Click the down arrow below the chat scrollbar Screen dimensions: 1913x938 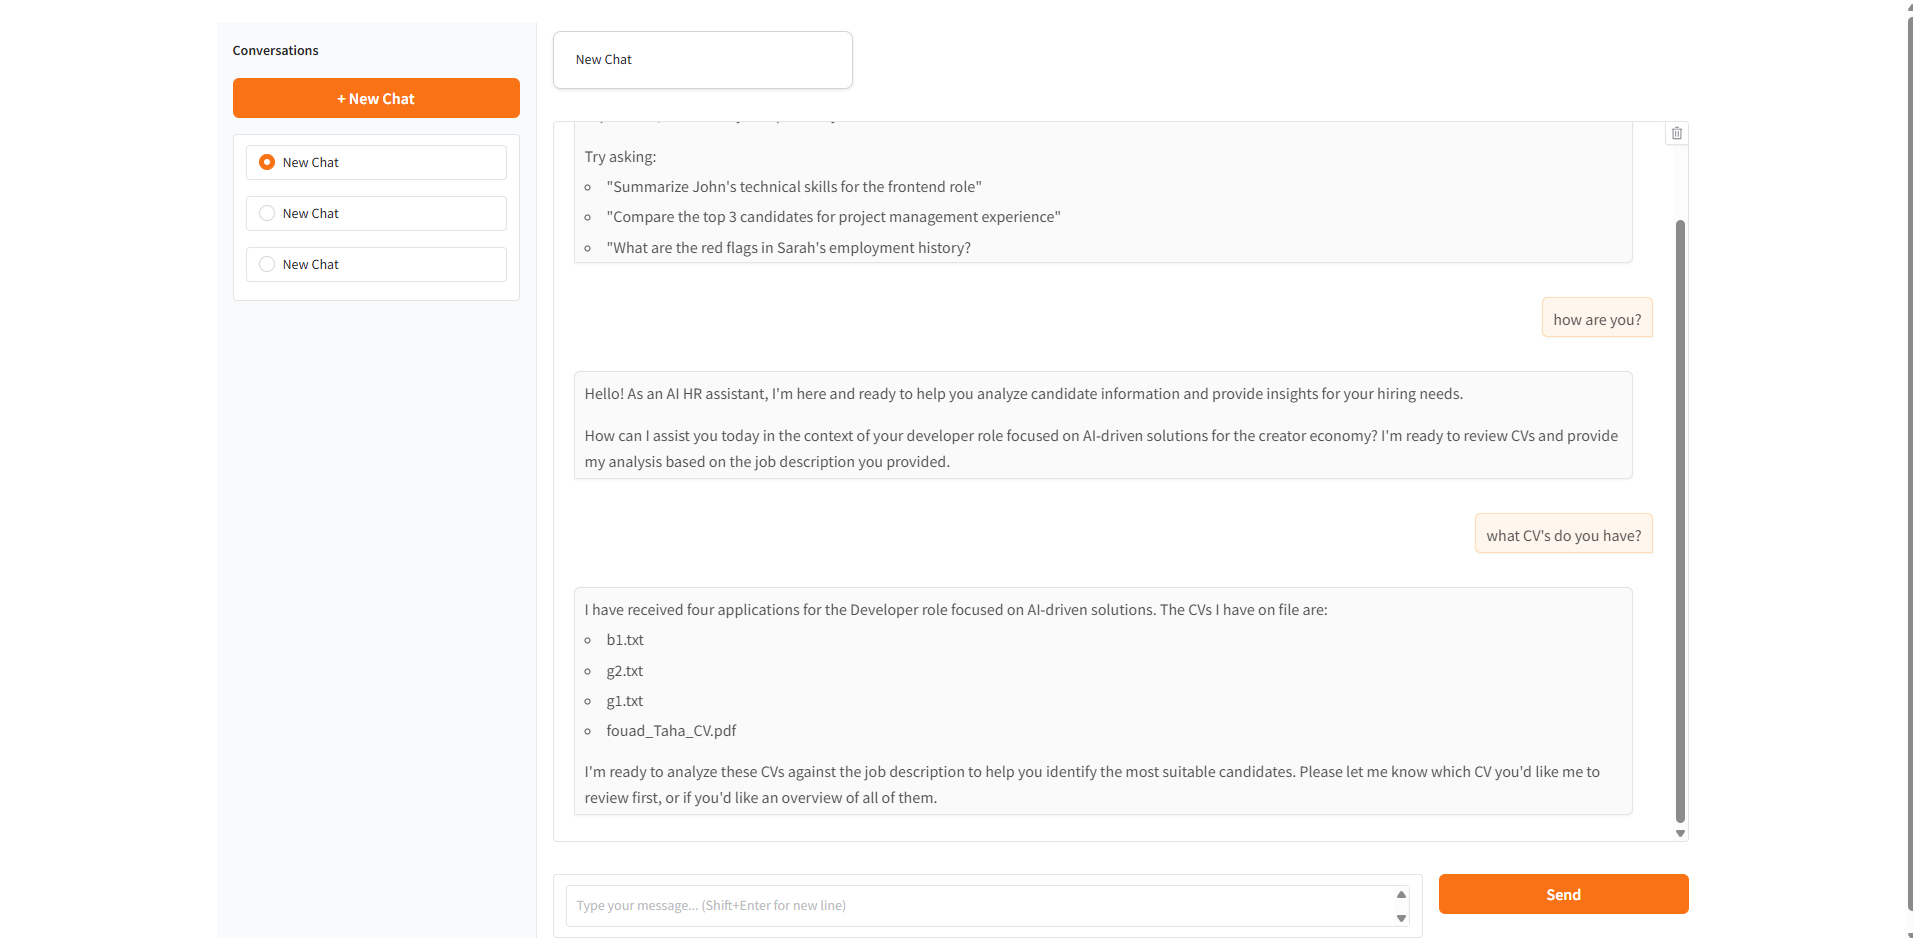(x=1680, y=832)
